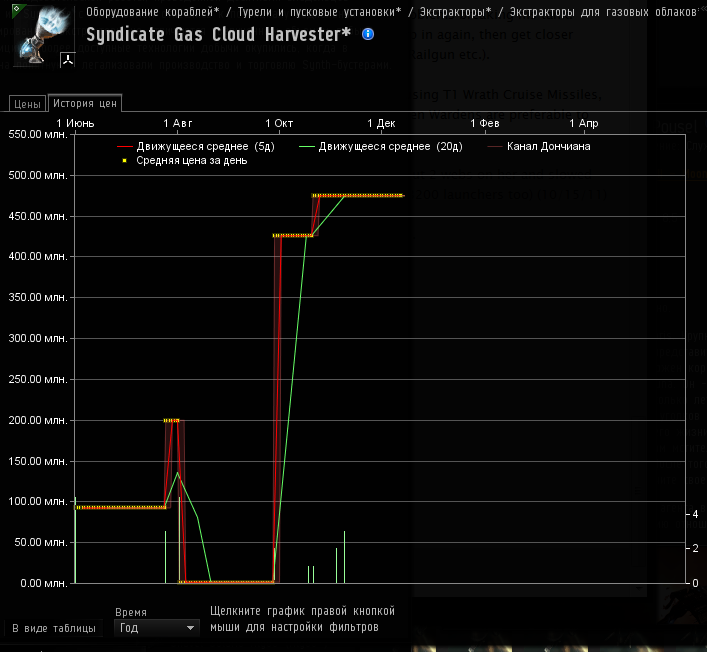Image resolution: width=707 pixels, height=652 pixels.
Task: Click the 200.00 млн. axis label
Action: (38, 420)
